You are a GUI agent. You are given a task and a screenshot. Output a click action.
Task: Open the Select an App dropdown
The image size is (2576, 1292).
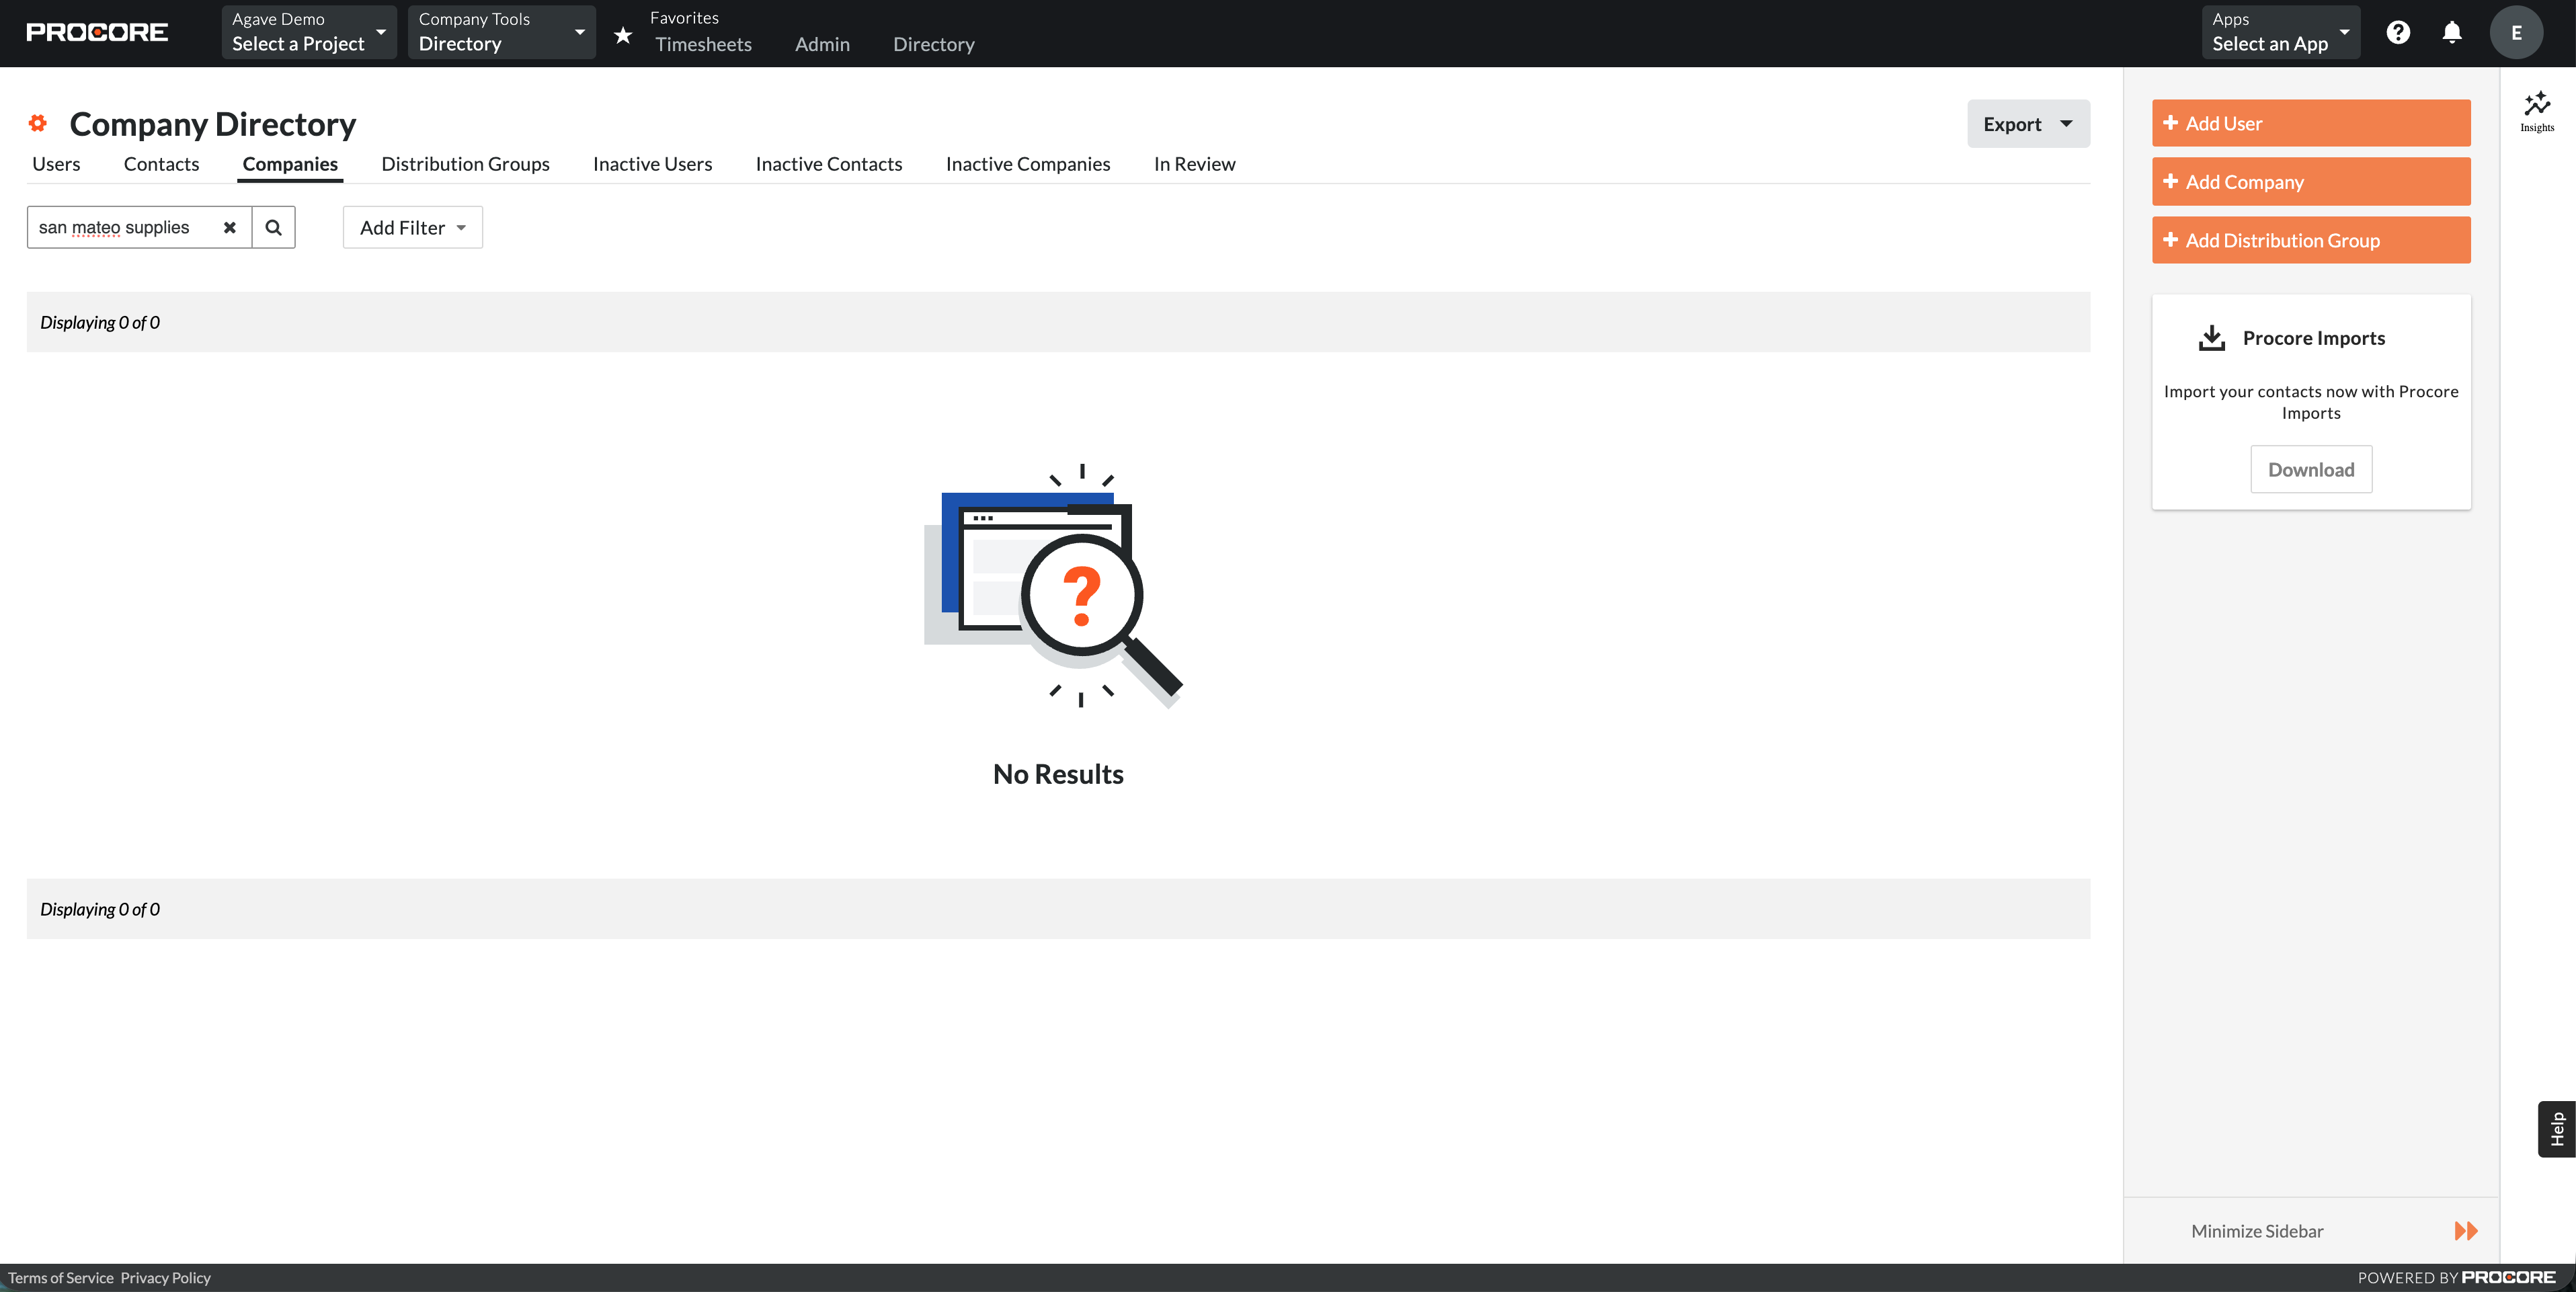coord(2281,32)
